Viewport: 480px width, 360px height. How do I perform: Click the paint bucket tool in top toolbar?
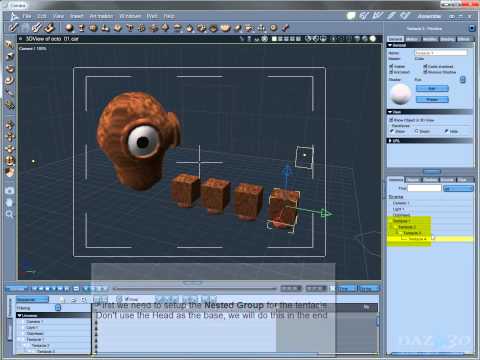tap(49, 28)
